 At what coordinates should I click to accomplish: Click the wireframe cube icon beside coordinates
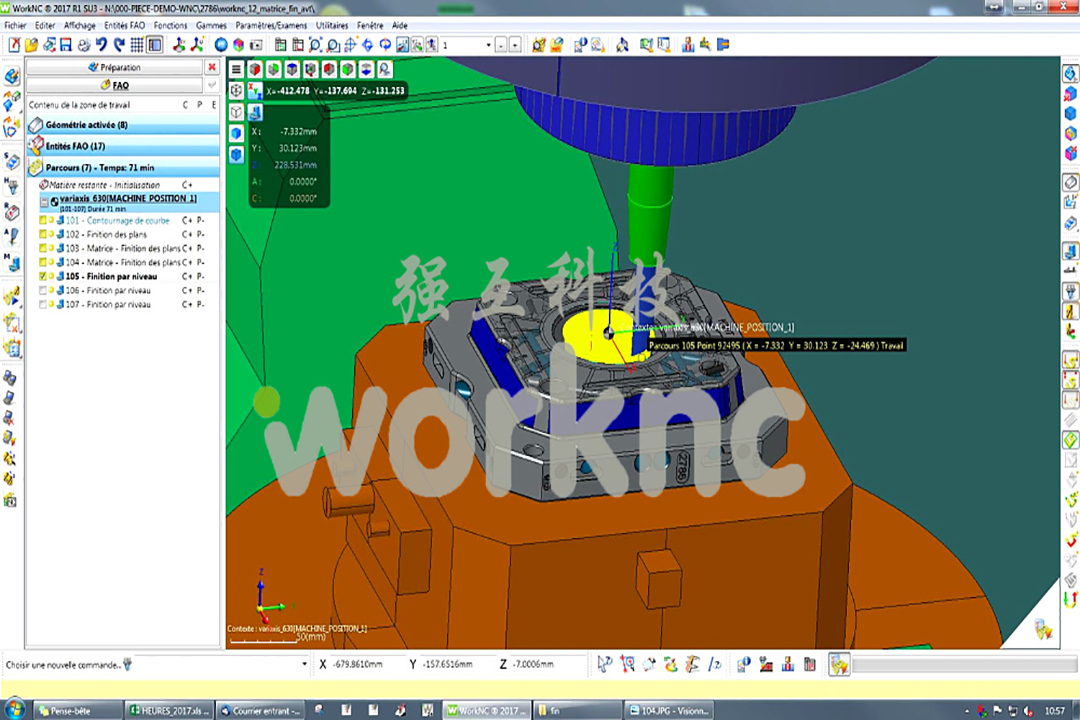coord(236,90)
